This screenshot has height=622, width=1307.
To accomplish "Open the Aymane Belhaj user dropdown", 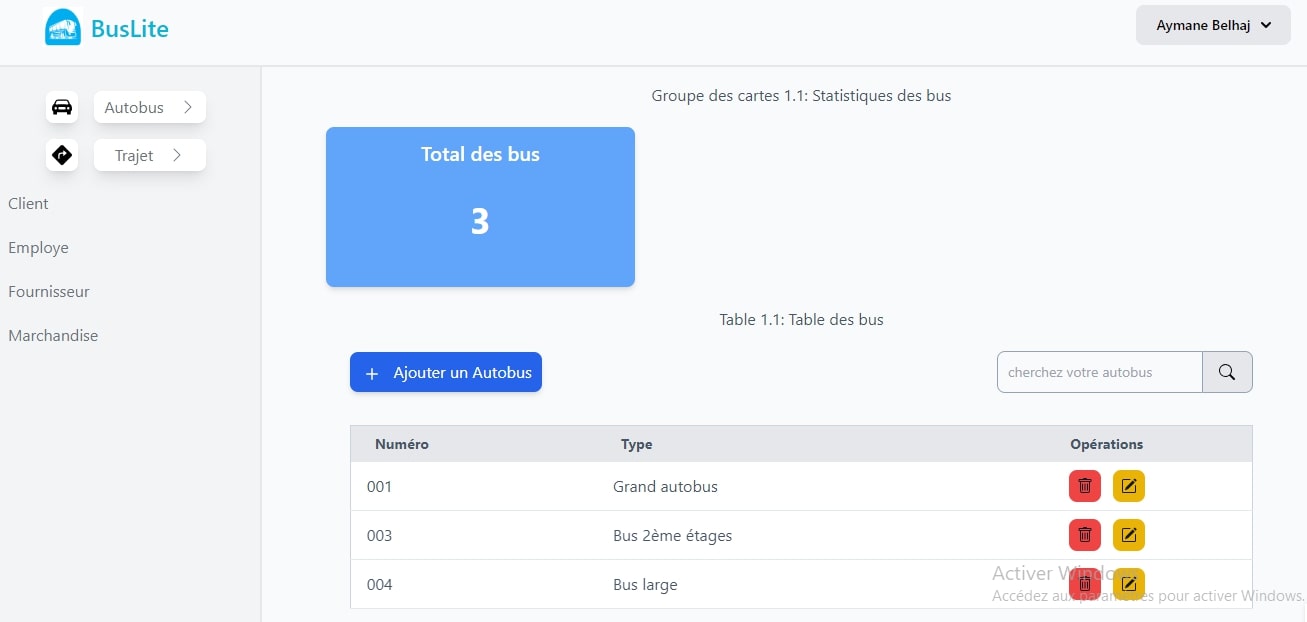I will 1213,25.
